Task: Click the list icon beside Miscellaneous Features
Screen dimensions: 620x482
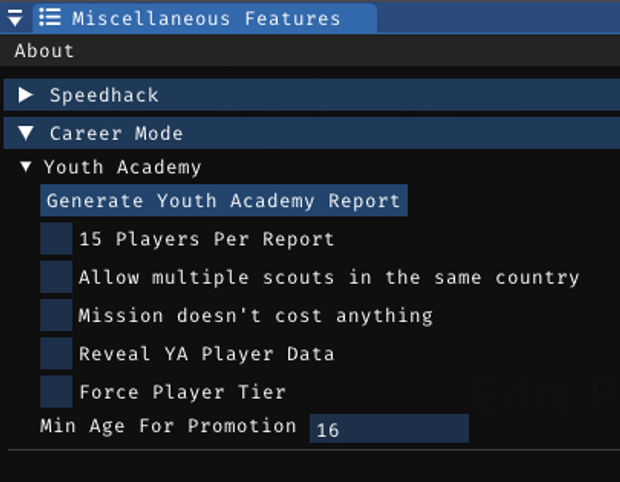Action: tap(52, 18)
